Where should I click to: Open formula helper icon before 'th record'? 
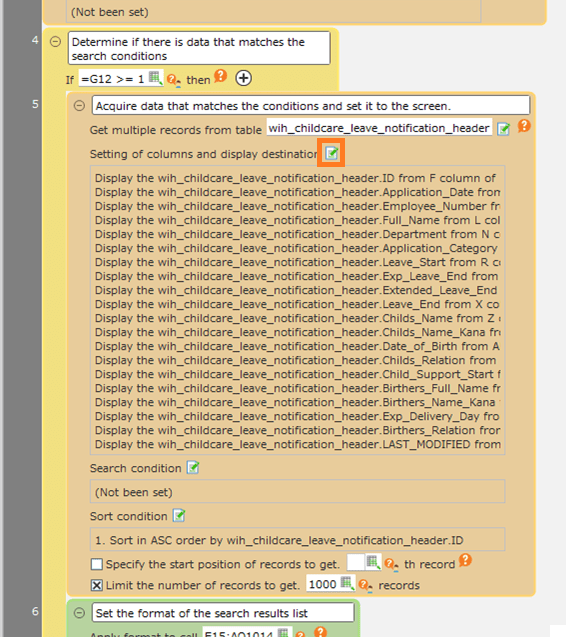[x=391, y=564]
